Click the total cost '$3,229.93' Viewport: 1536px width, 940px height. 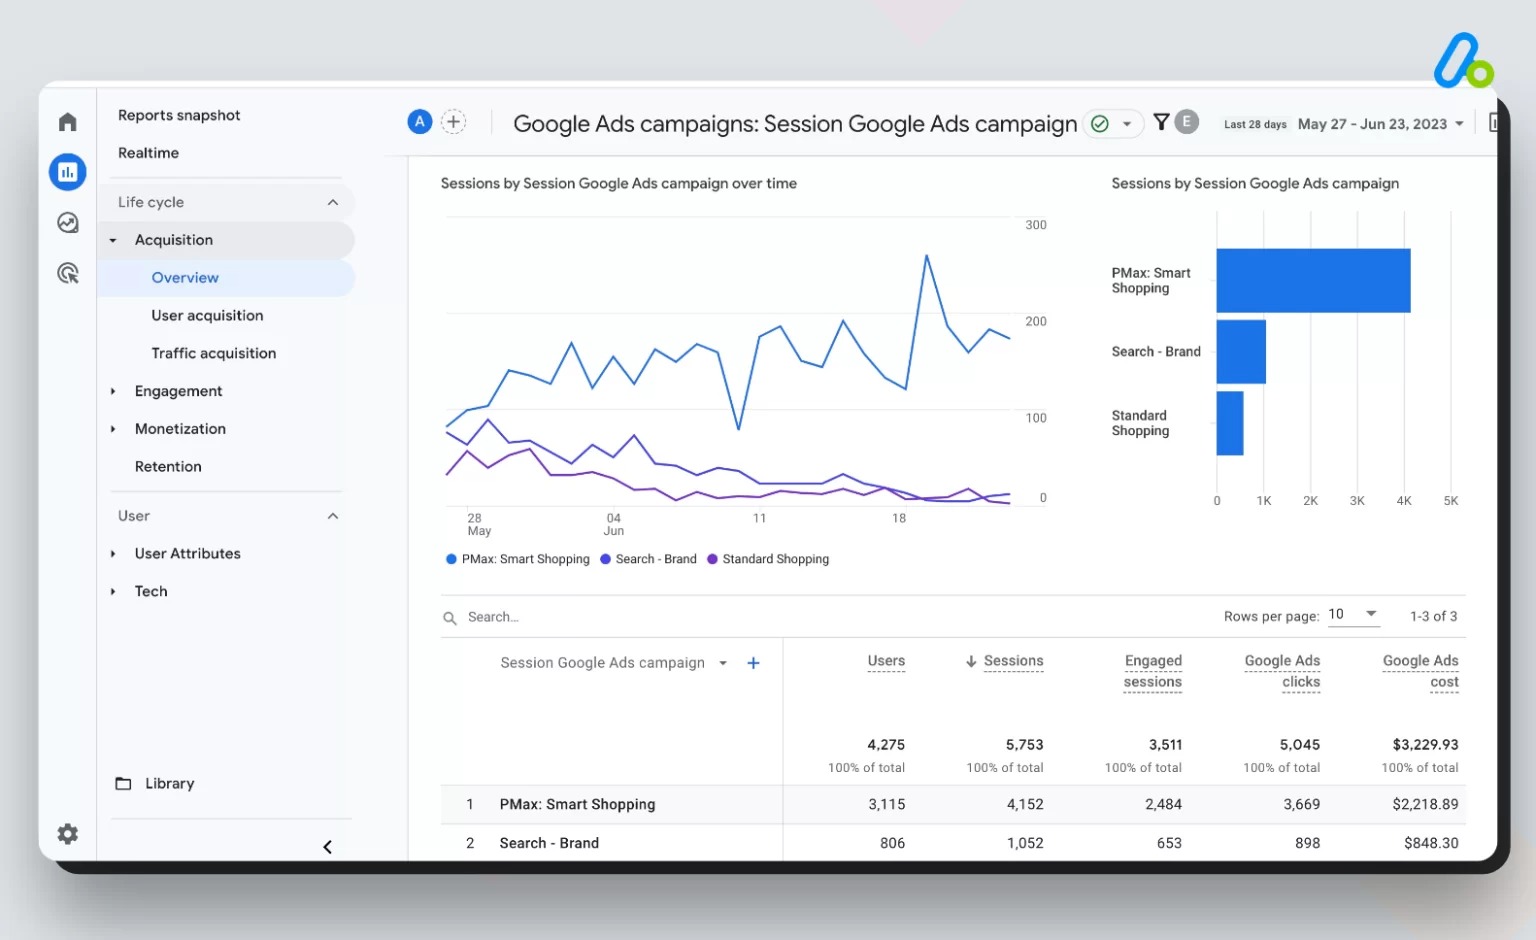coord(1425,745)
